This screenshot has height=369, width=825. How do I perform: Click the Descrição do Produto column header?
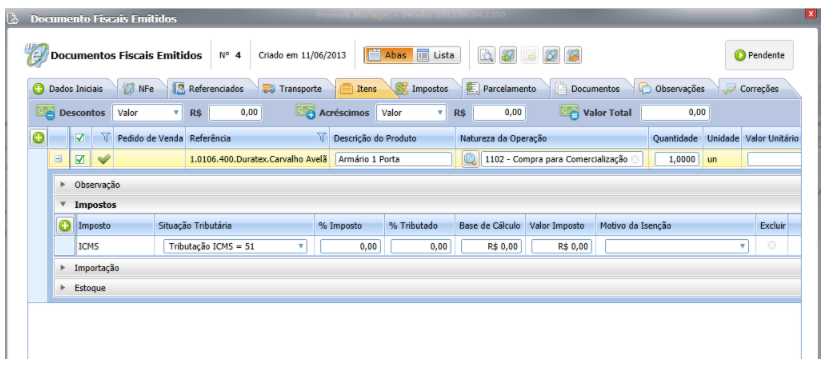click(x=393, y=138)
